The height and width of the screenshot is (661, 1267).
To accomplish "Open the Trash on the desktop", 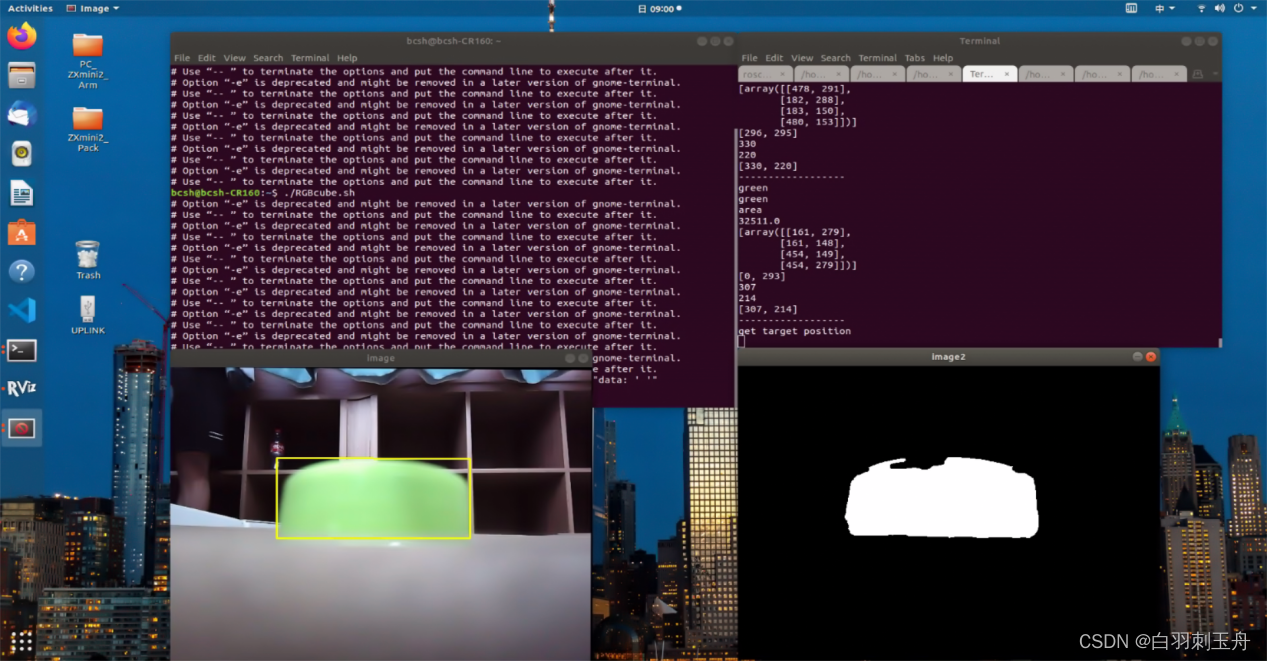I will [x=88, y=259].
